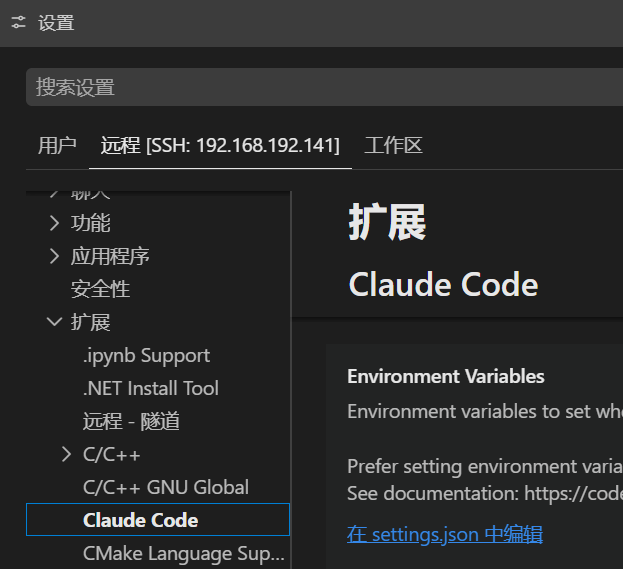Click the Environment Variables setting title
The height and width of the screenshot is (569, 623).
[x=446, y=376]
